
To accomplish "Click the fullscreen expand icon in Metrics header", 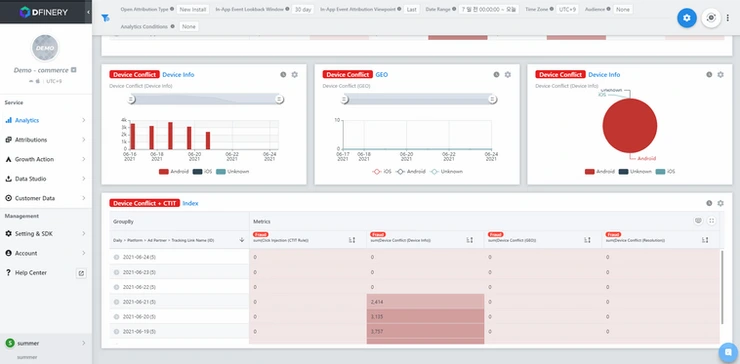I will click(712, 221).
